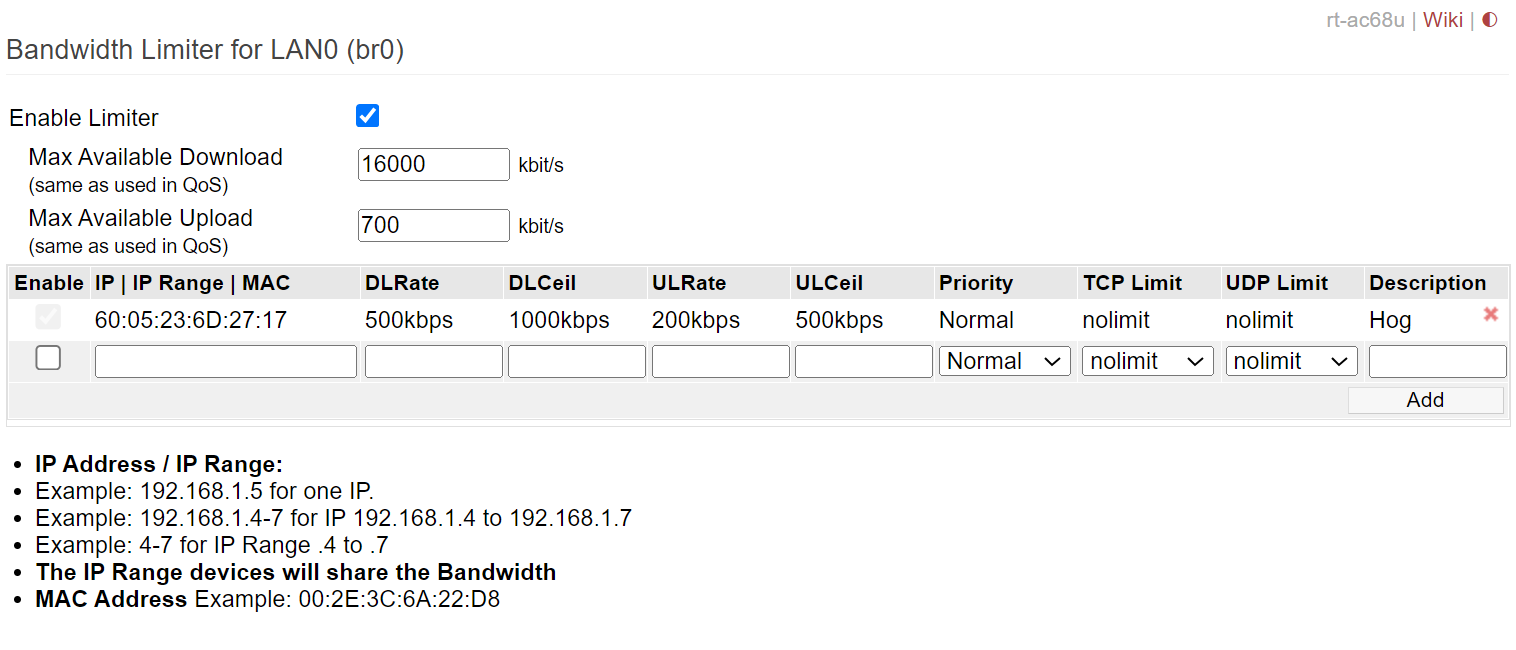Click the IP or MAC address input field
Screen dimensions: 1516x650
click(226, 361)
